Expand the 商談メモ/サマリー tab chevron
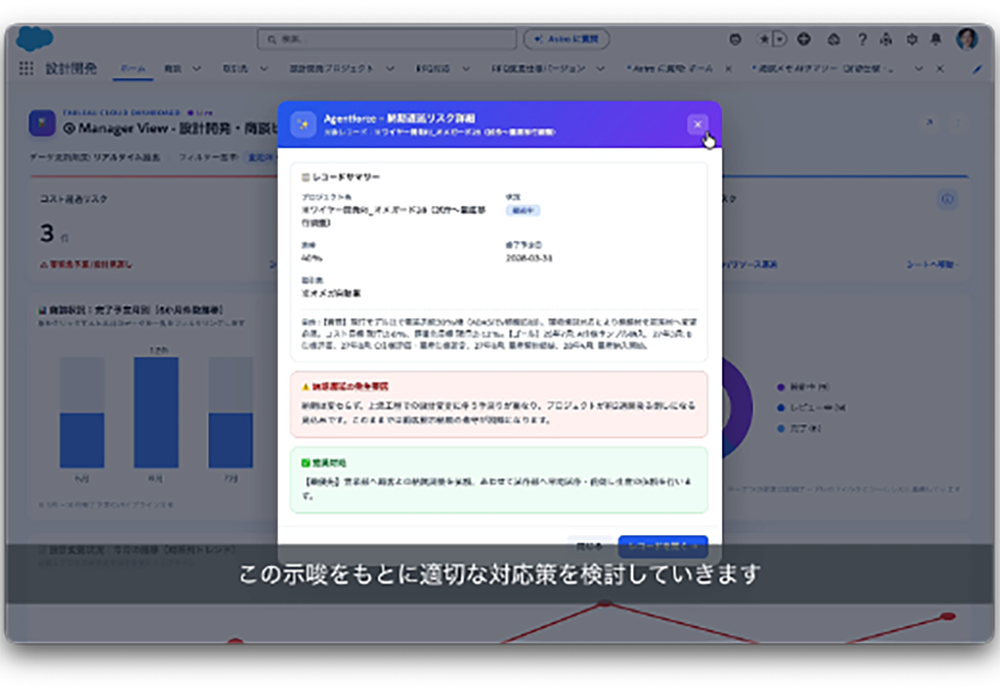The width and height of the screenshot is (1000, 691). point(918,68)
